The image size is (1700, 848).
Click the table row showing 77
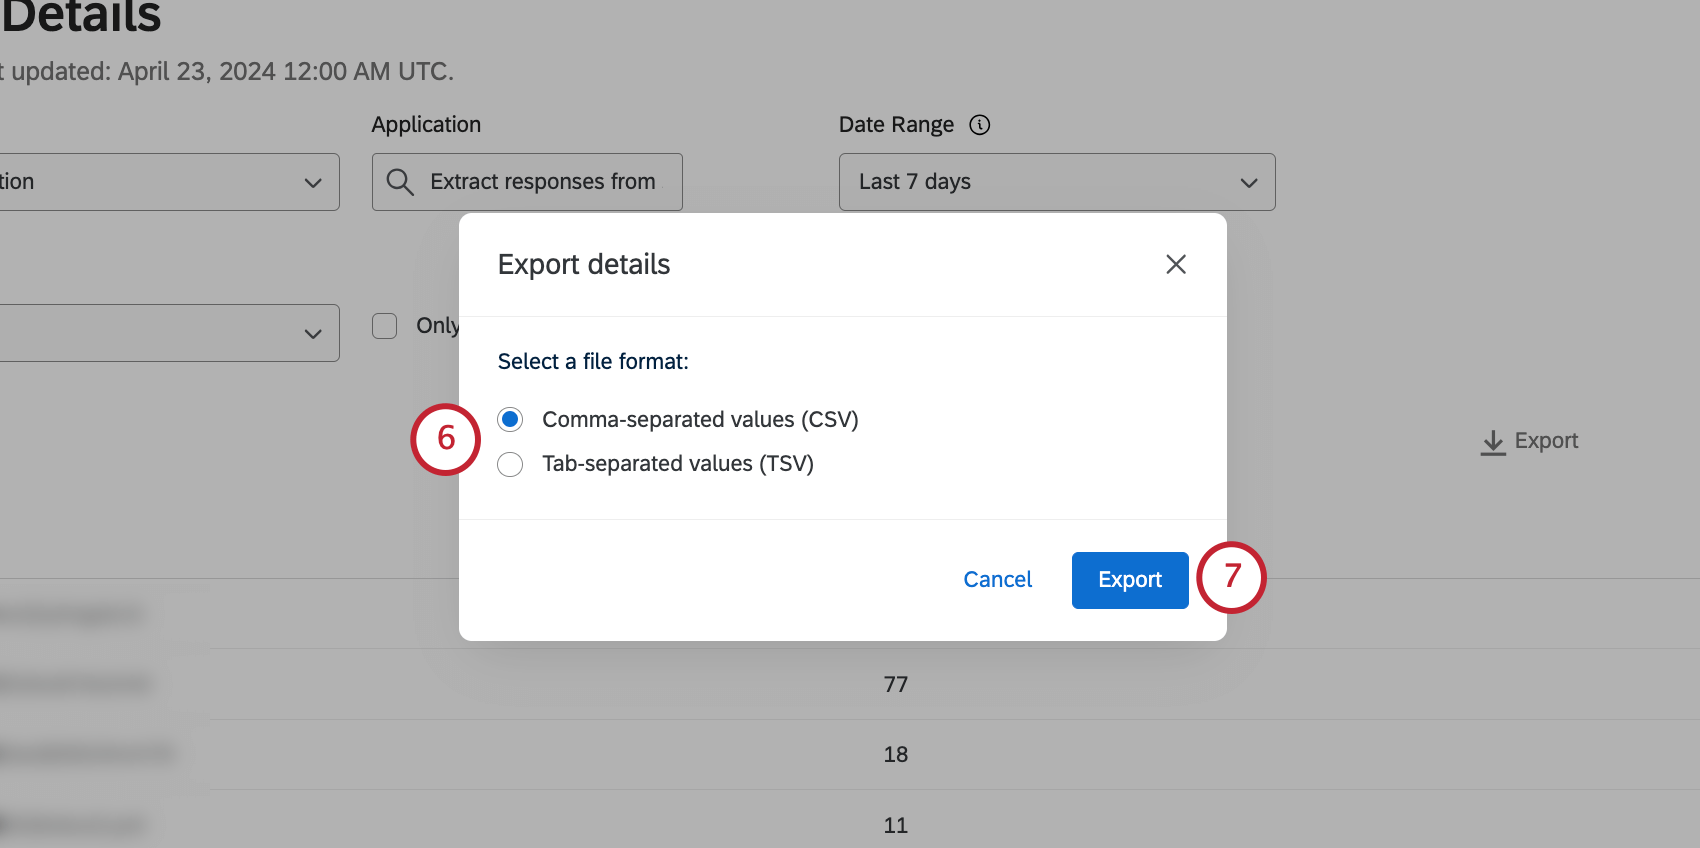tap(895, 684)
